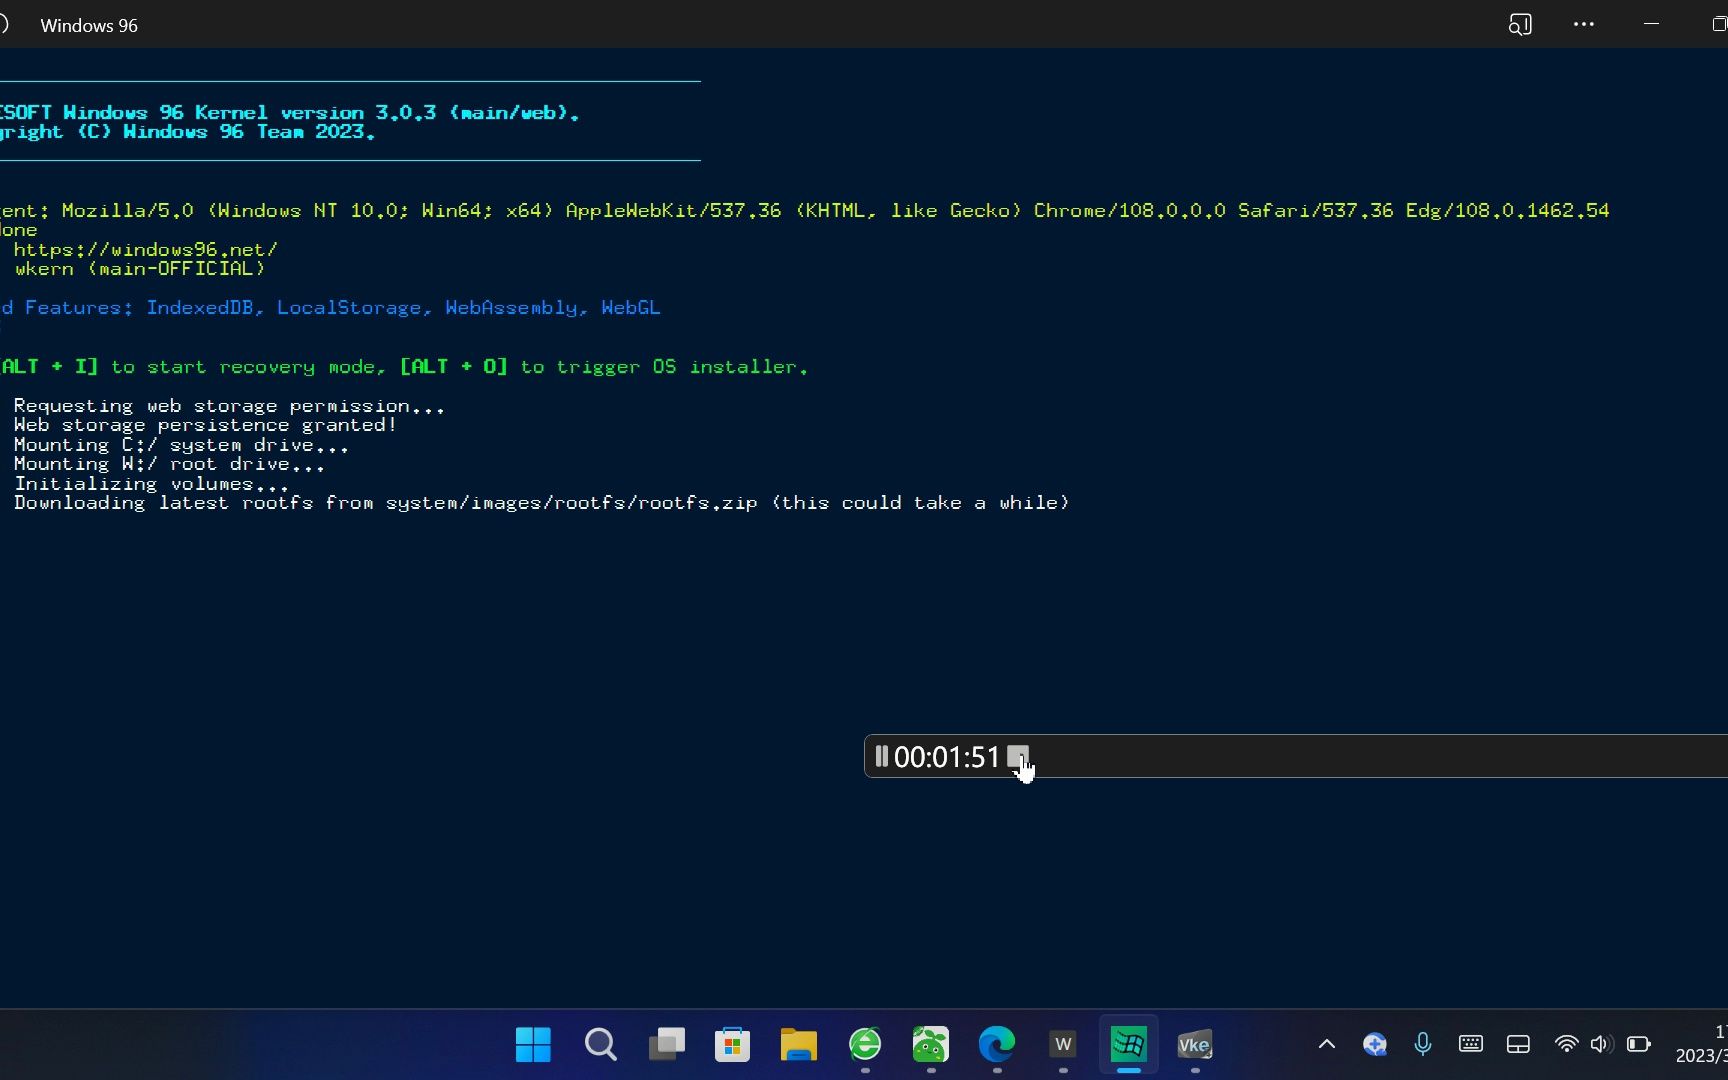Click the touchpad tray icon
Image resolution: width=1728 pixels, height=1080 pixels.
tap(1518, 1045)
